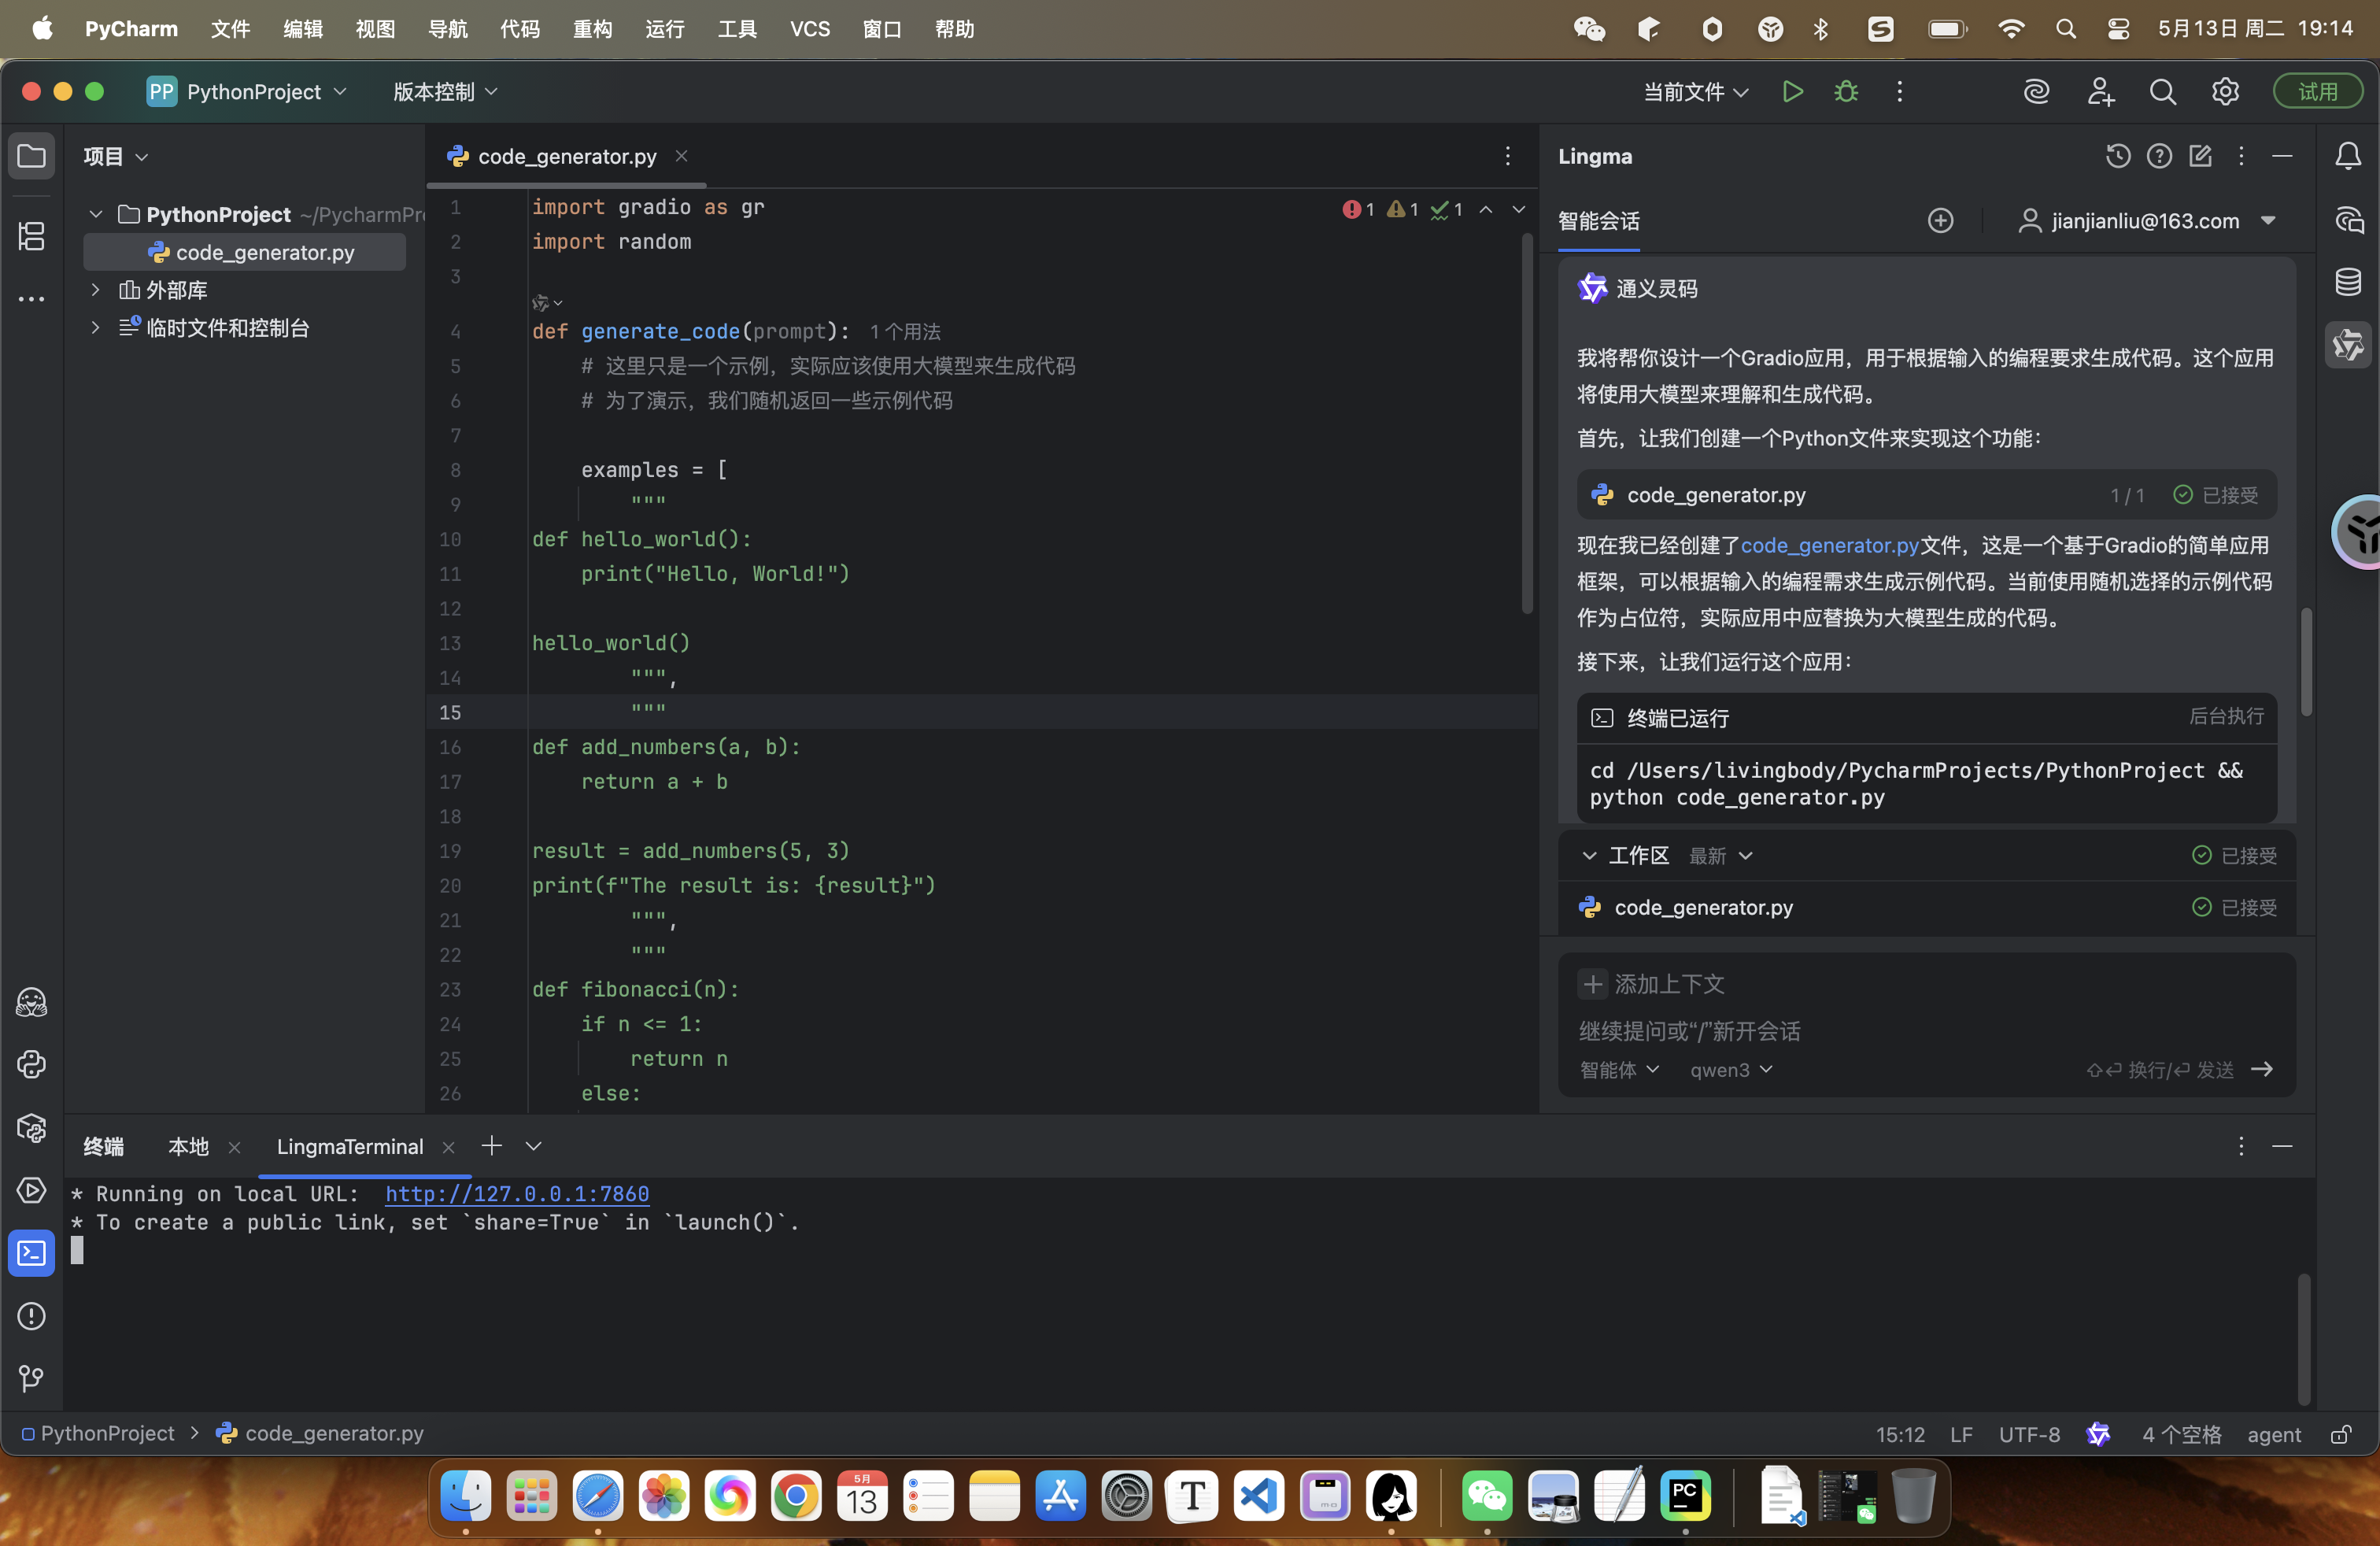Screen dimensions: 2380x1546
Task: Open the Structure tool window icon
Action: 32,236
